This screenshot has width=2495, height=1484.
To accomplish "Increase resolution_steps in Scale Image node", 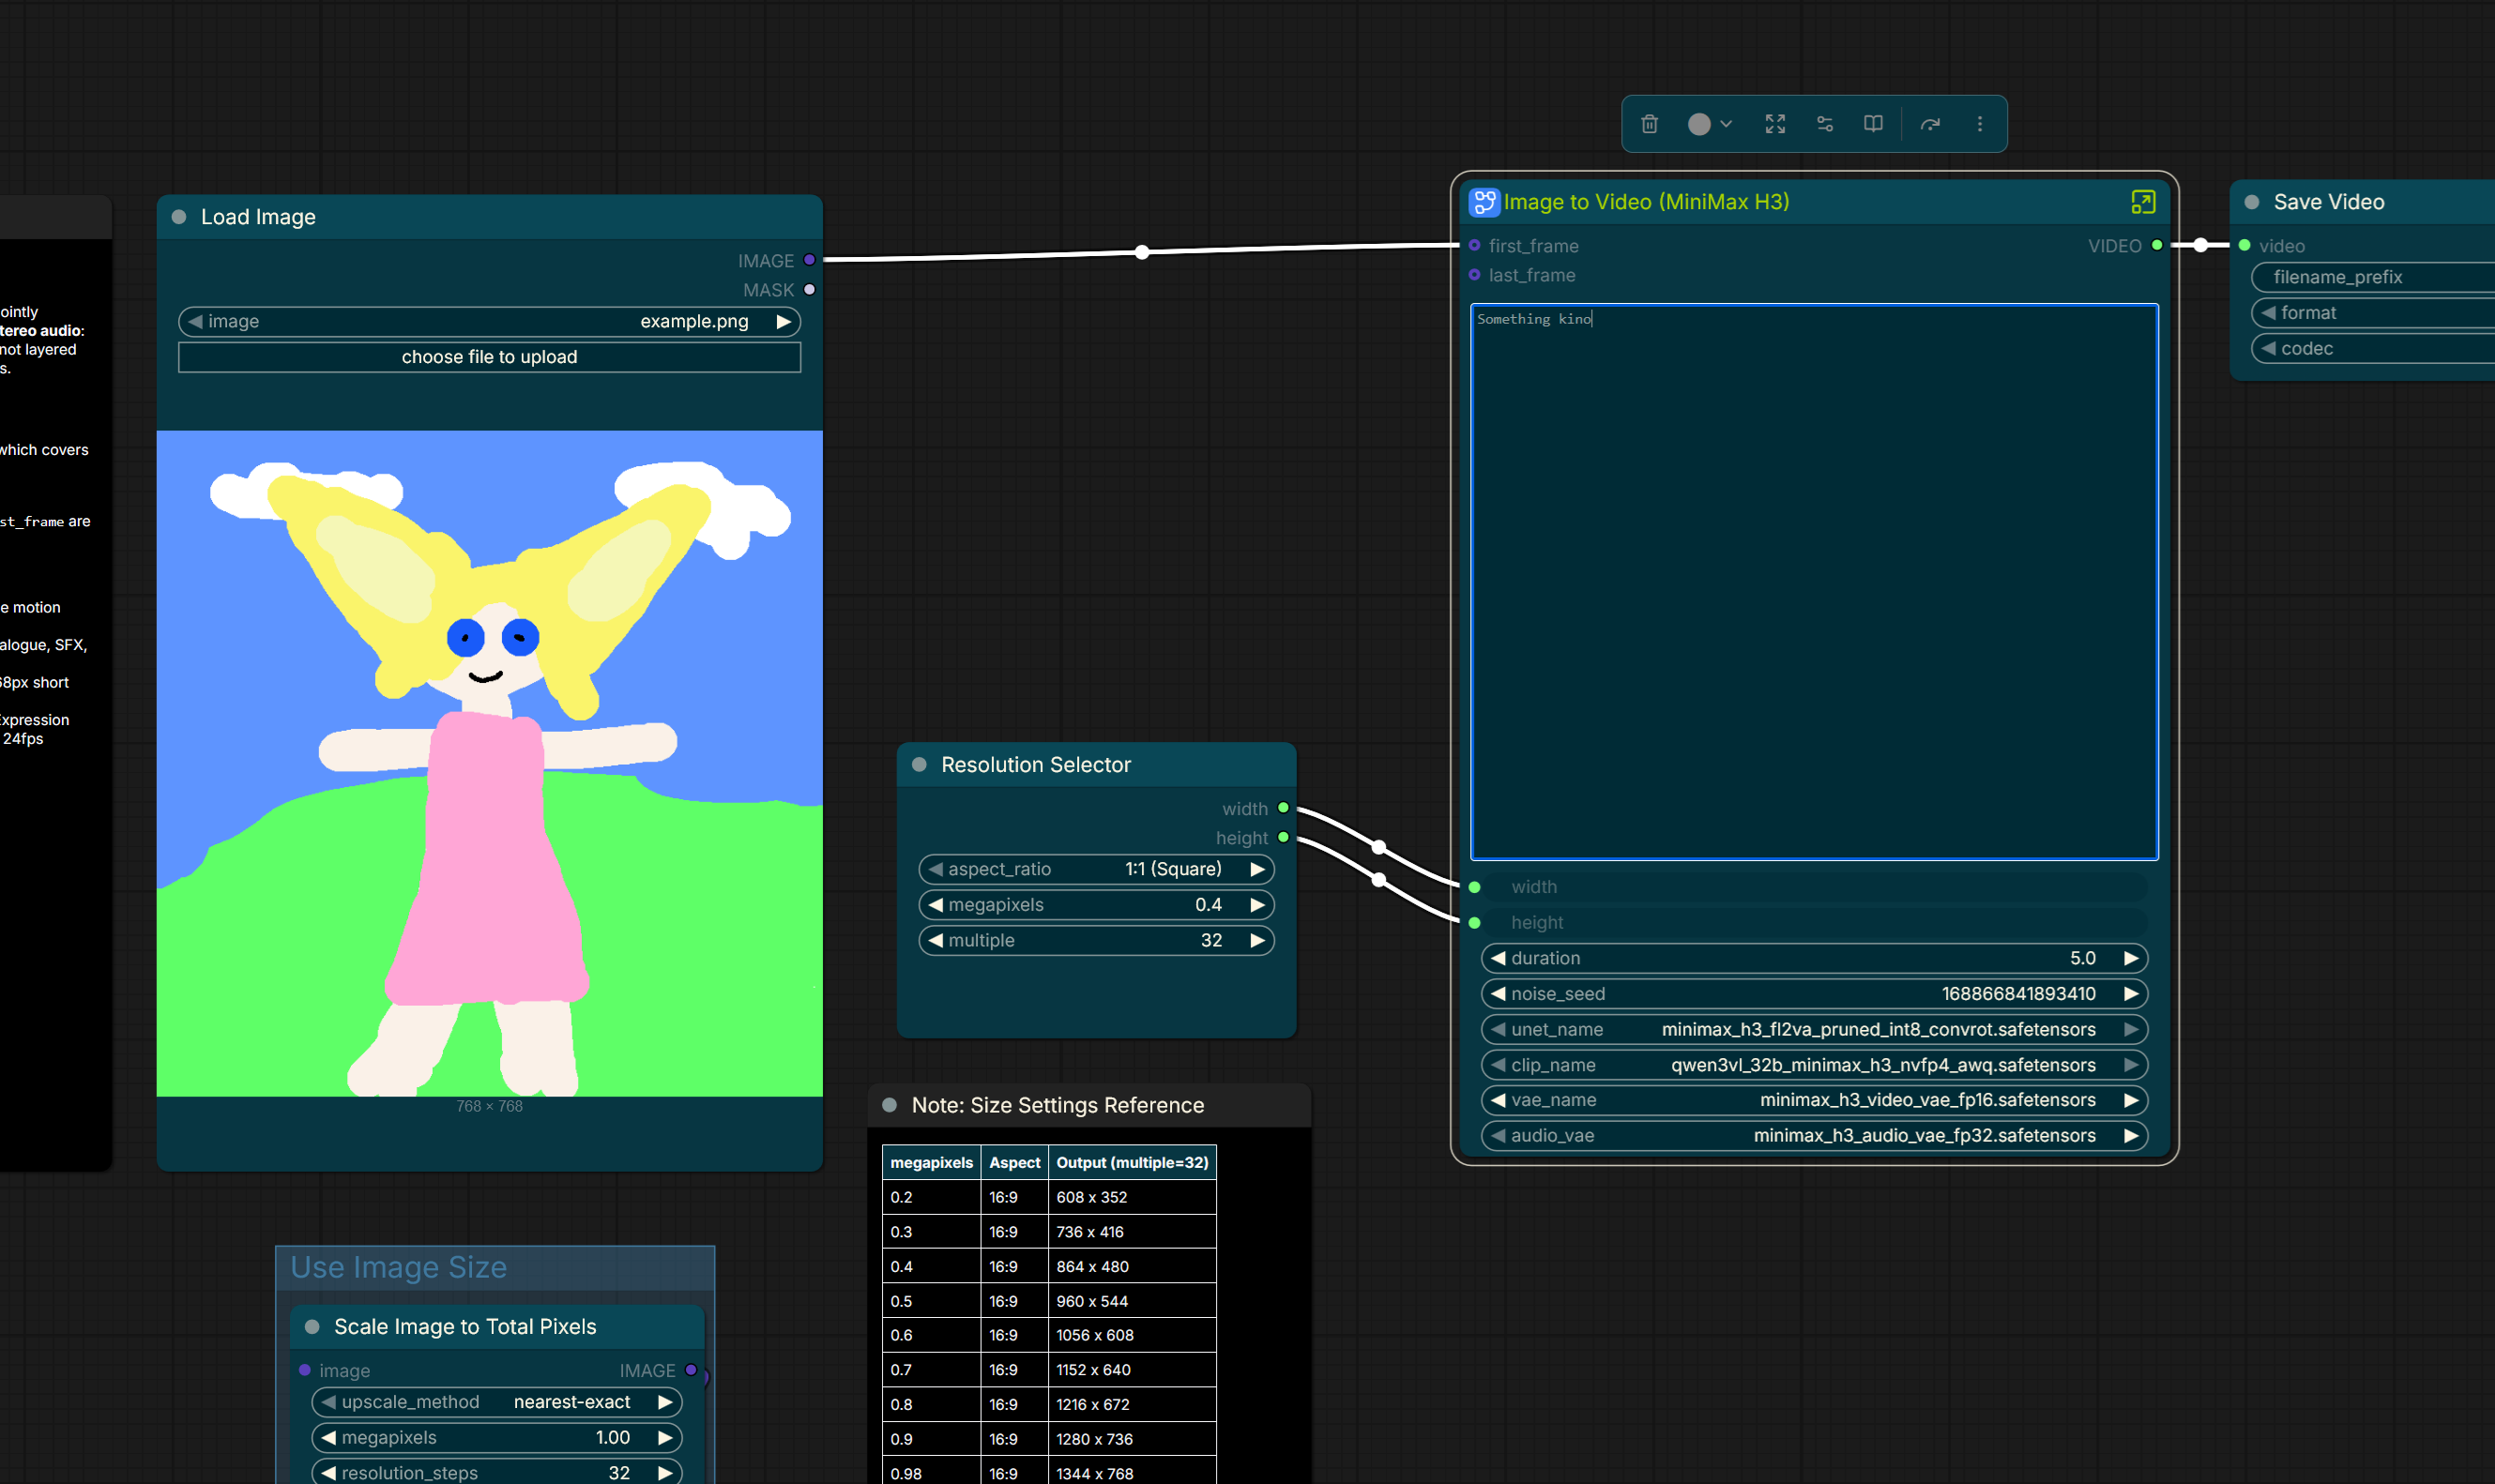I will [x=665, y=1473].
